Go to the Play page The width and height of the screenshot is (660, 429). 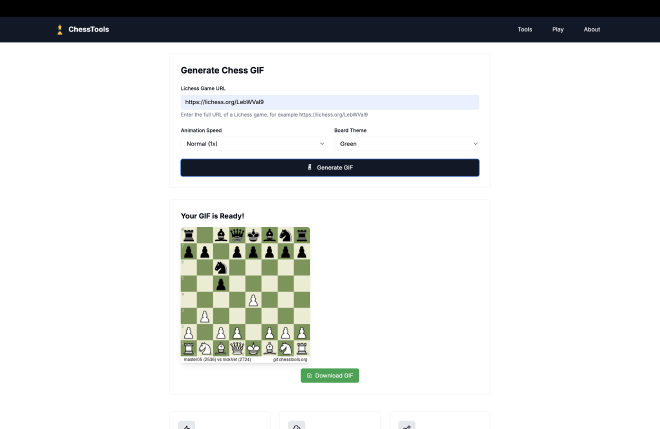coord(558,30)
